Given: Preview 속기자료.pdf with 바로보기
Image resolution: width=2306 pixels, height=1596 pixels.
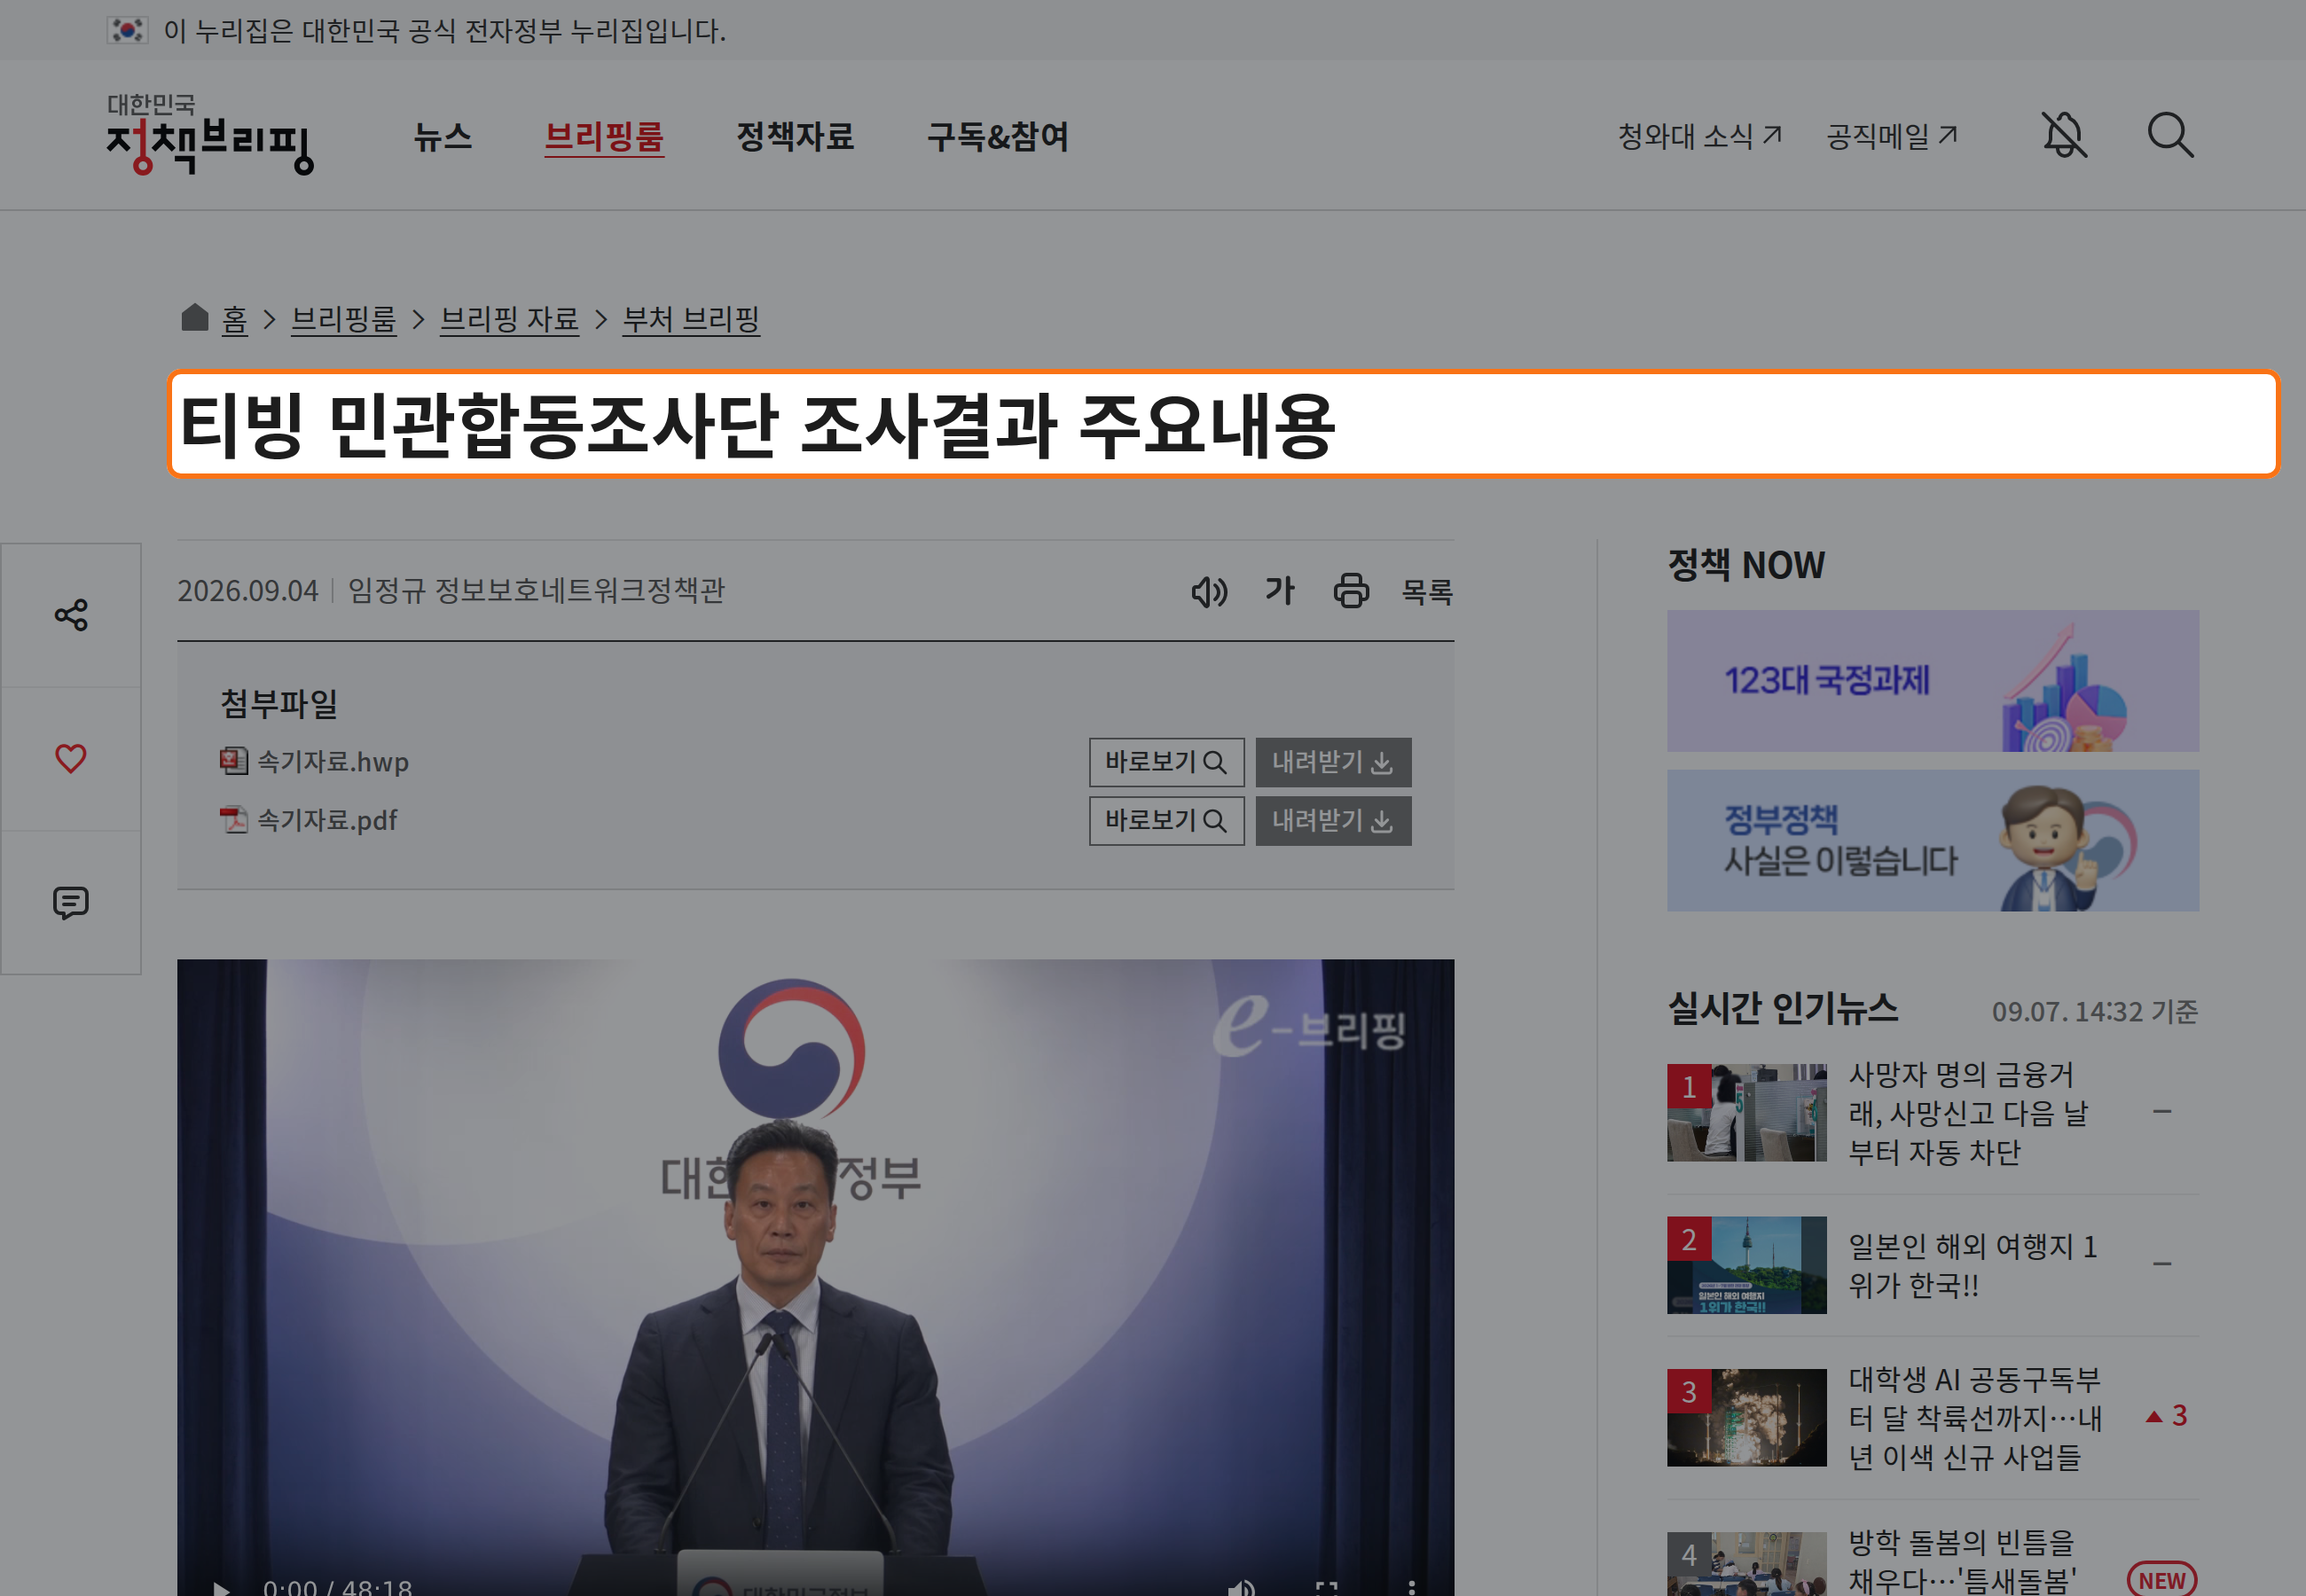Looking at the screenshot, I should pos(1167,821).
